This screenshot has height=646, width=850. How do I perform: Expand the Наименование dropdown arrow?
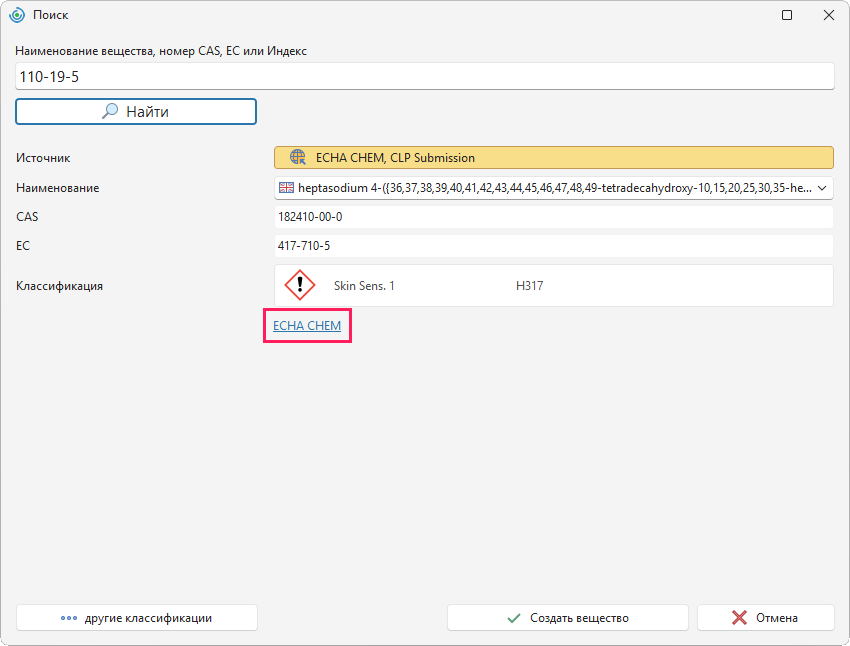822,188
